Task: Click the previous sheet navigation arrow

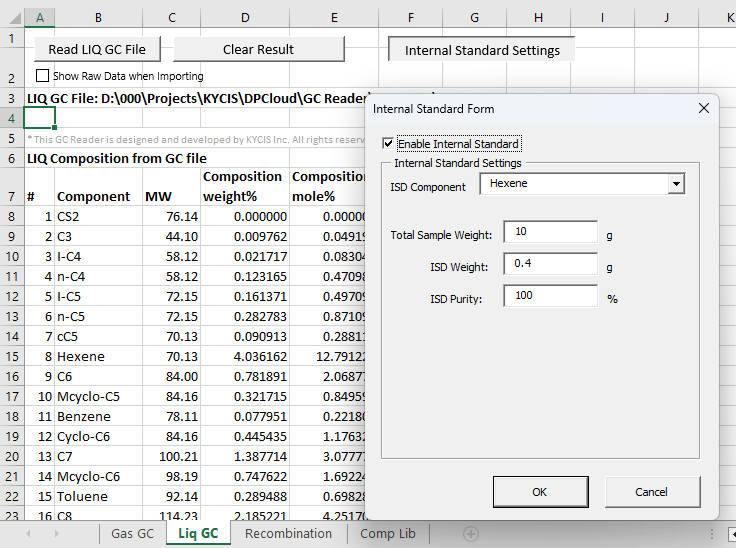Action: pyautogui.click(x=28, y=533)
